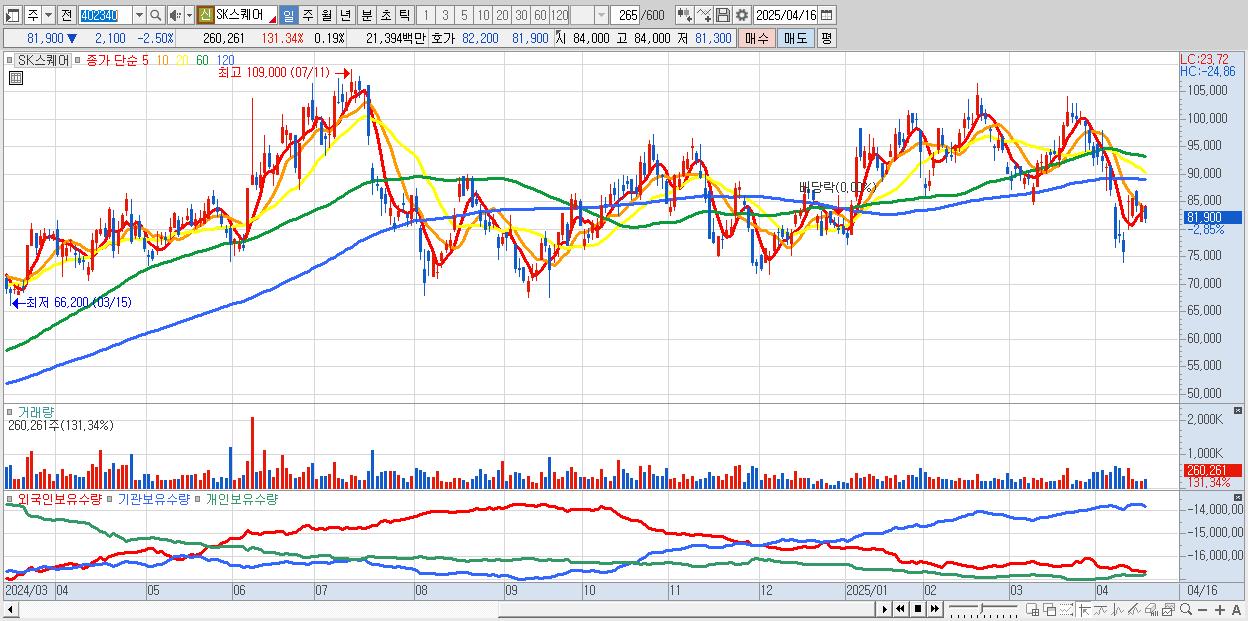Expand the stock code history dropdown
Image resolution: width=1248 pixels, height=621 pixels.
click(x=139, y=15)
